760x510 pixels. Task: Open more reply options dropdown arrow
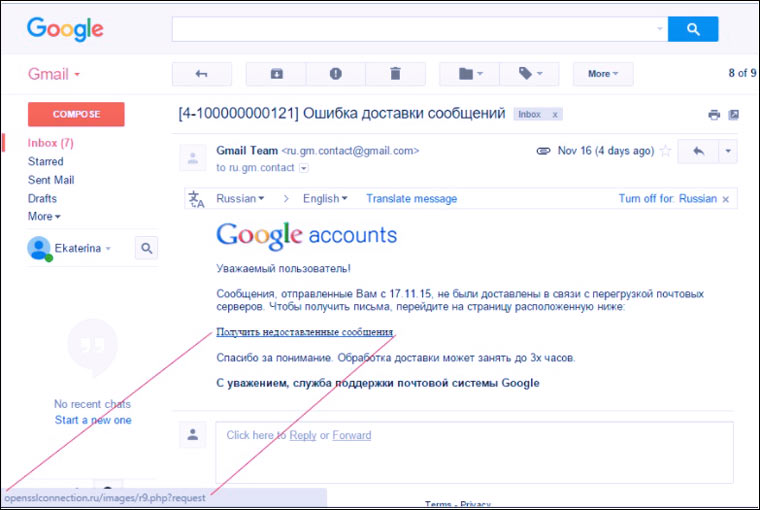click(728, 151)
